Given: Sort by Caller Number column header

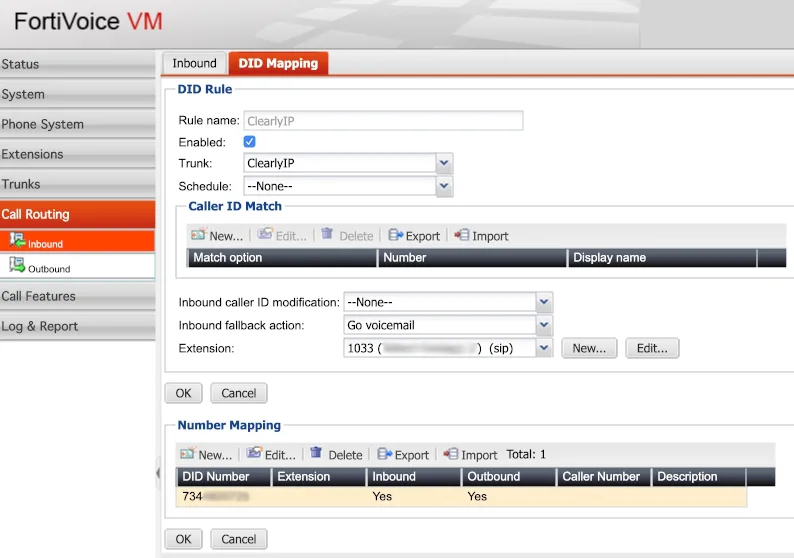Looking at the screenshot, I should coord(604,476).
